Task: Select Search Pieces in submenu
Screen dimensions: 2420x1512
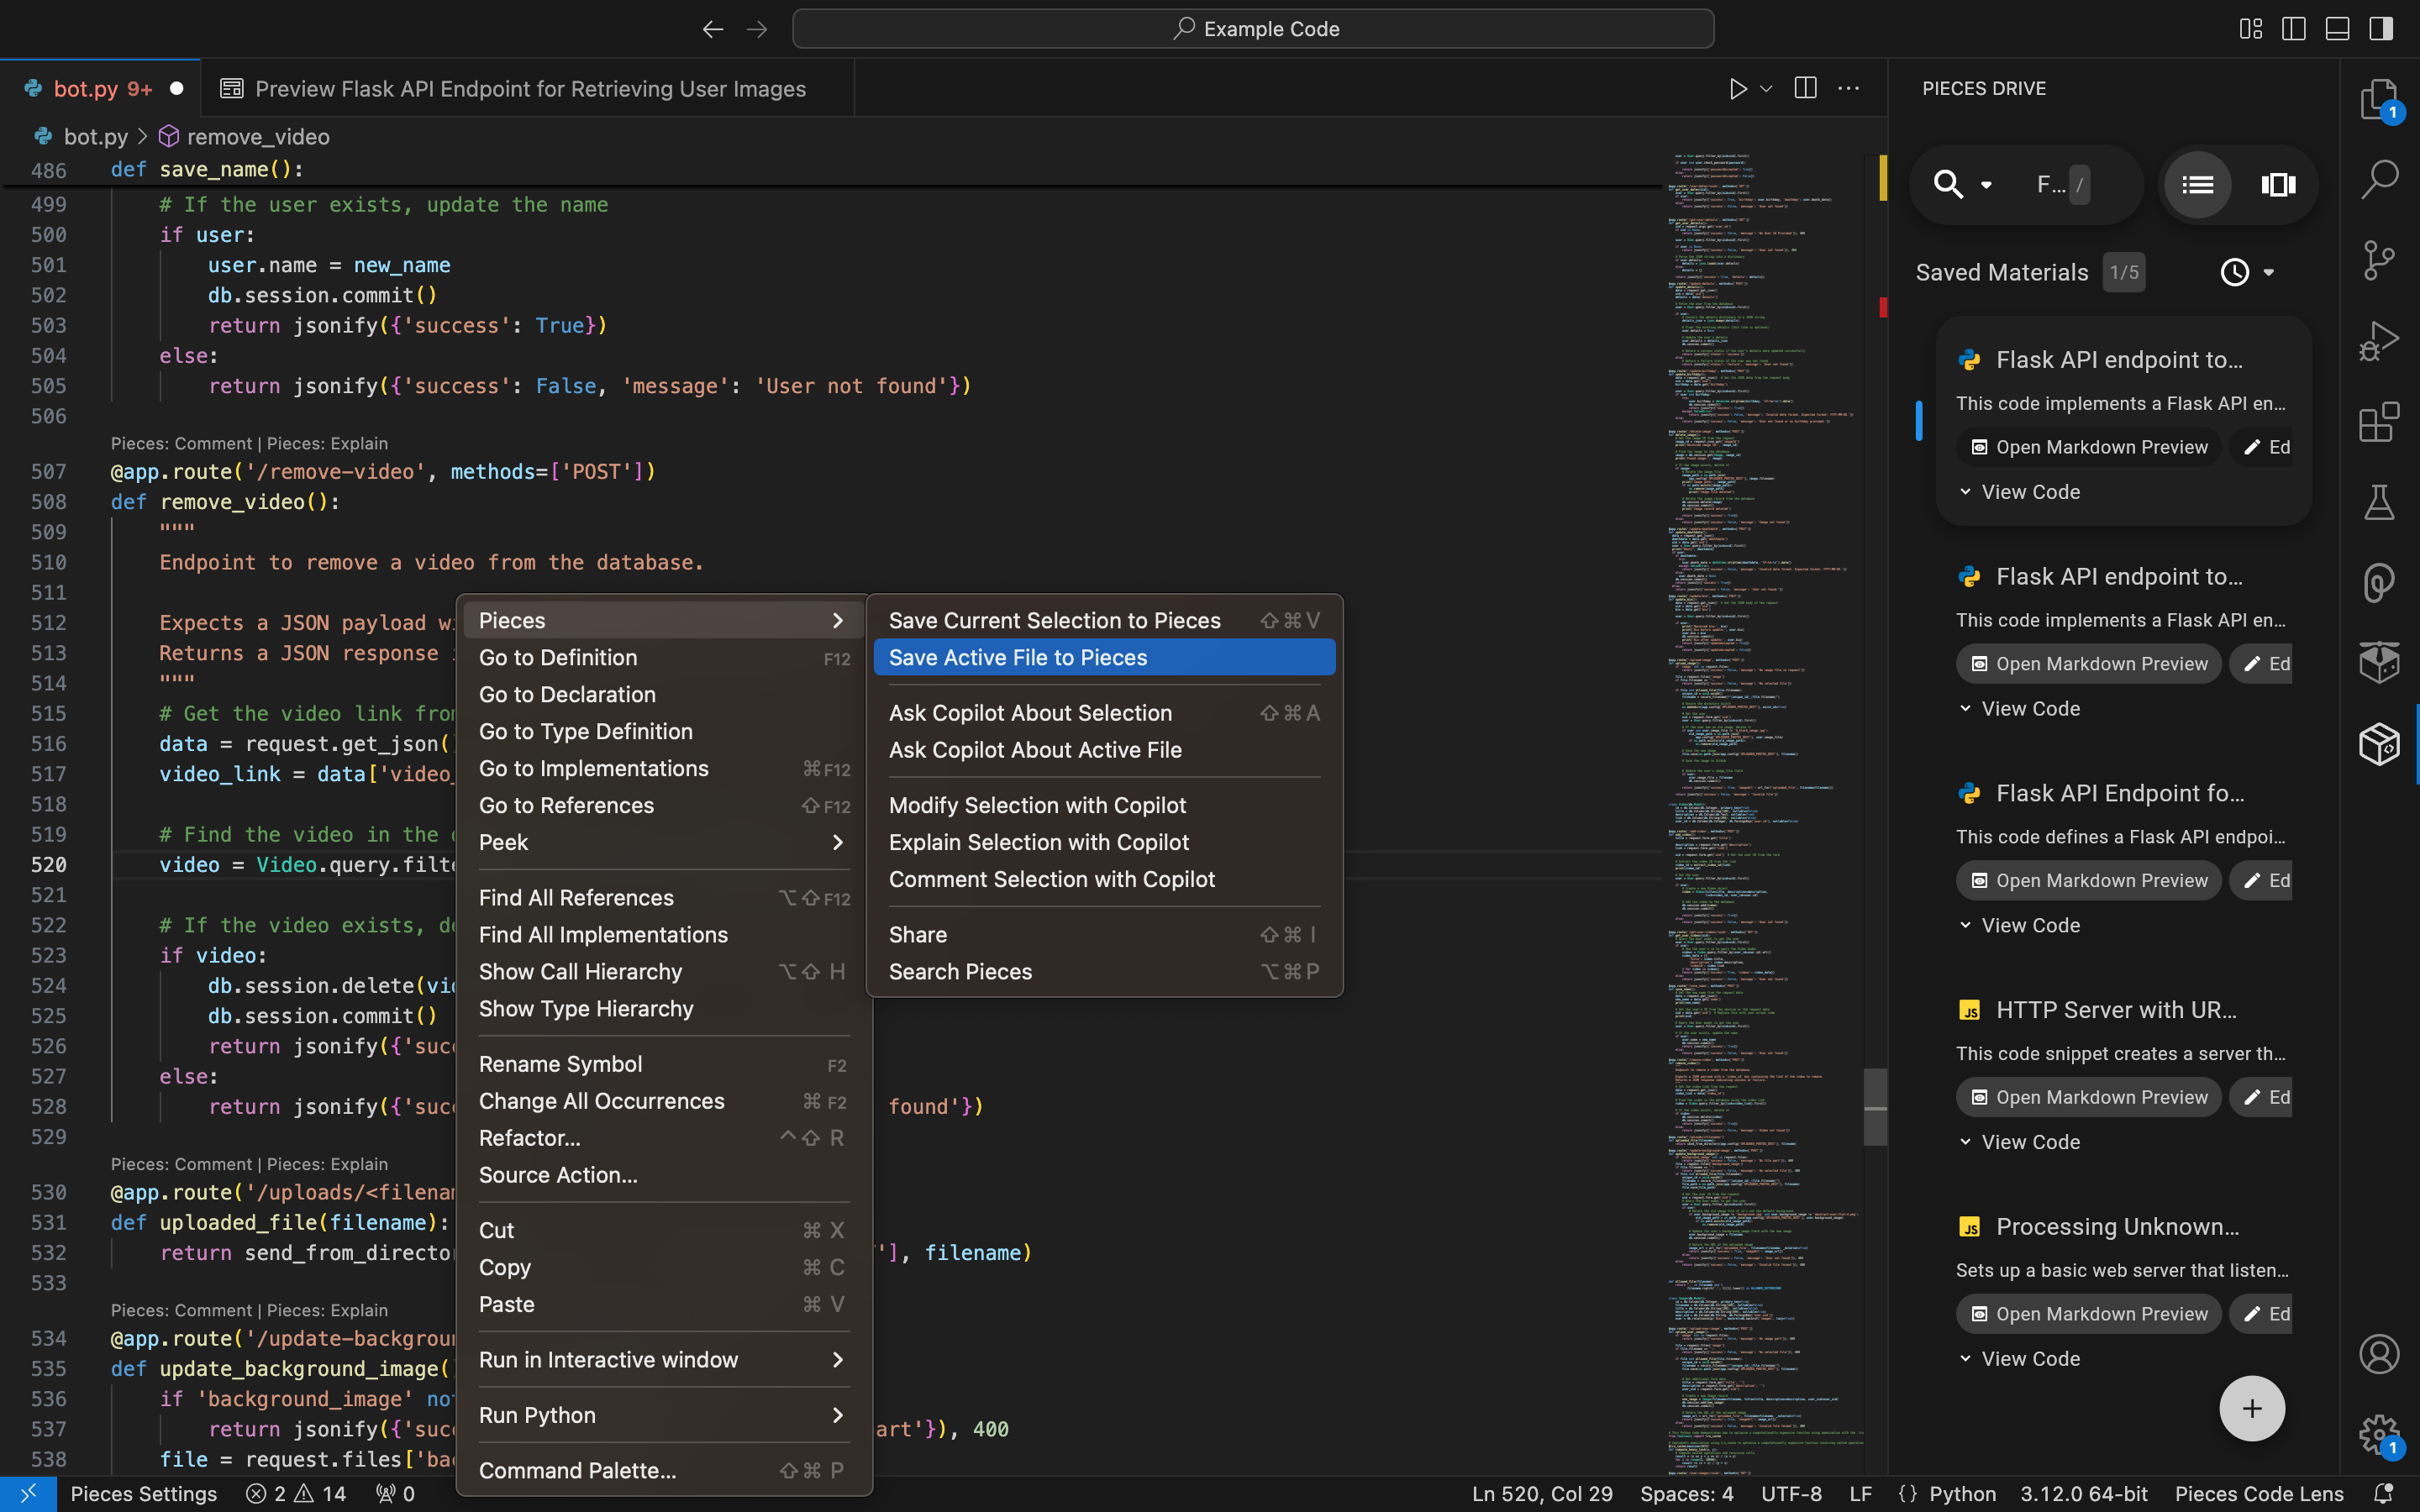Action: click(1104, 971)
